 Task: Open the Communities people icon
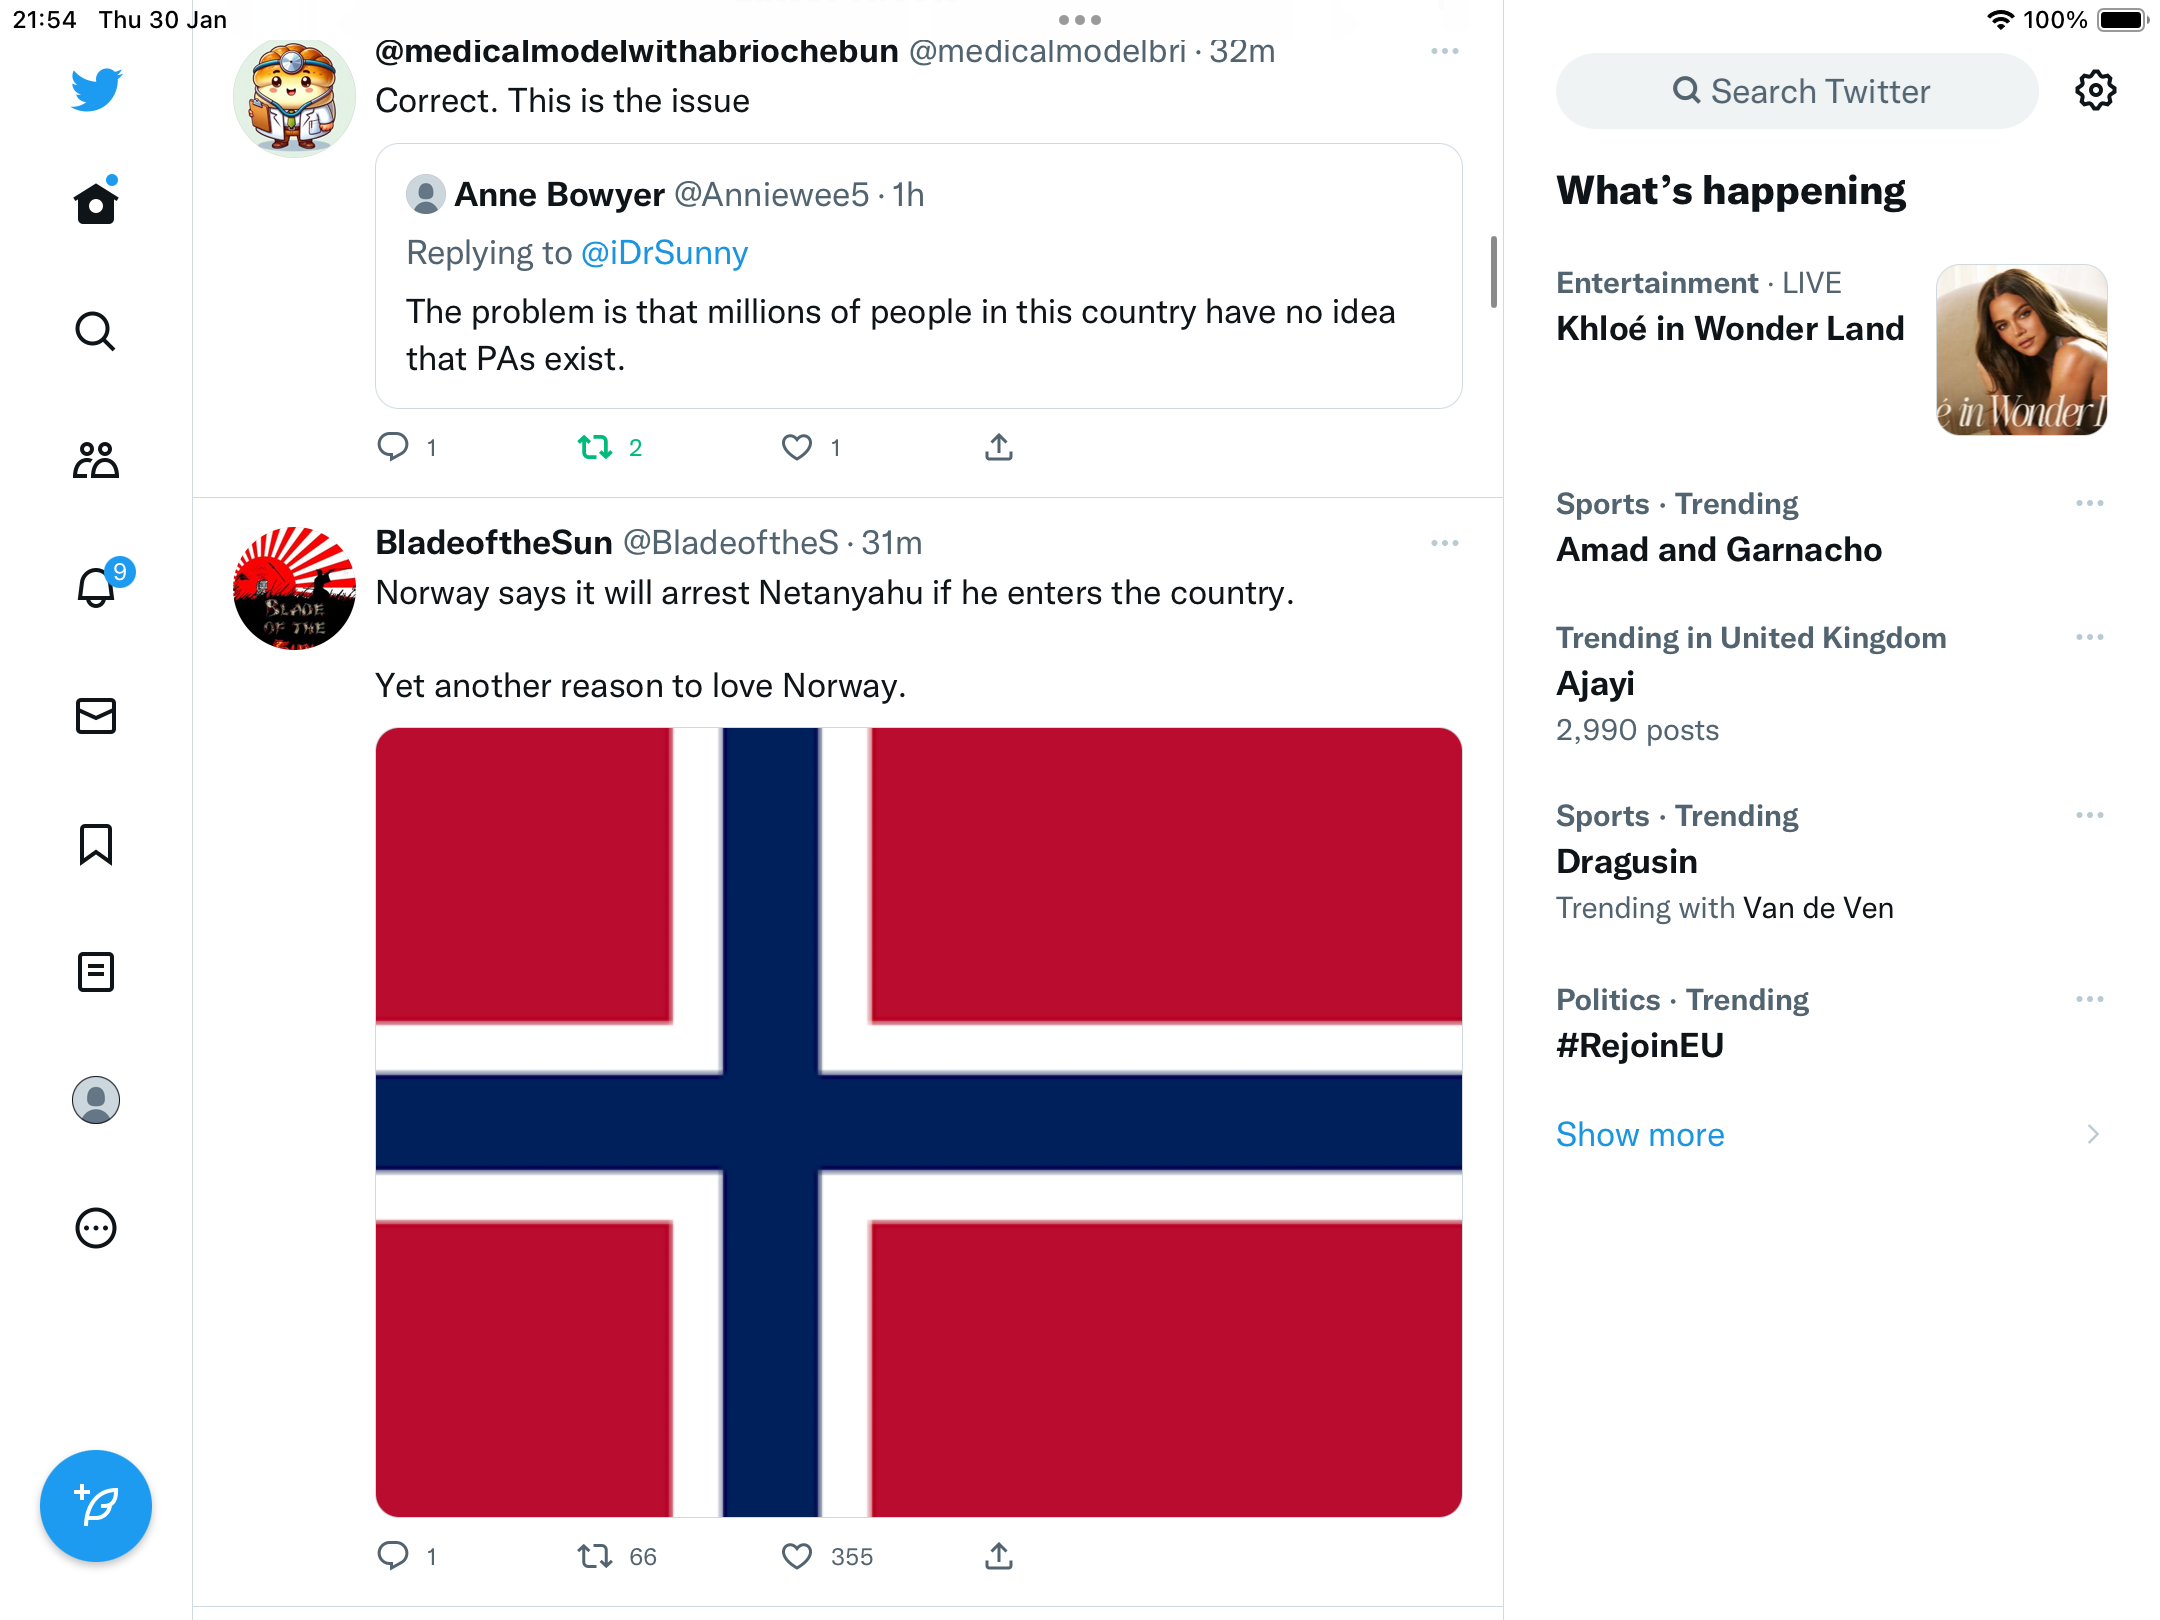point(96,460)
